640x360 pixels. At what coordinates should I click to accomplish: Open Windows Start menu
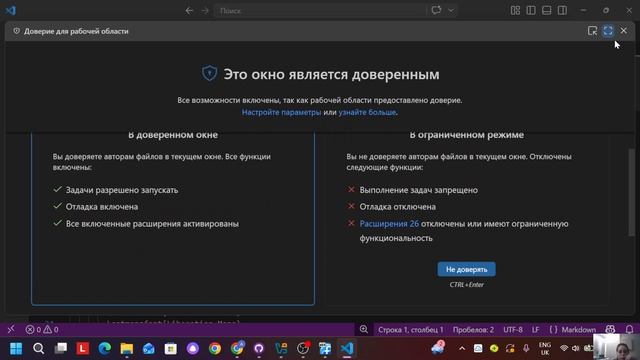(16, 349)
